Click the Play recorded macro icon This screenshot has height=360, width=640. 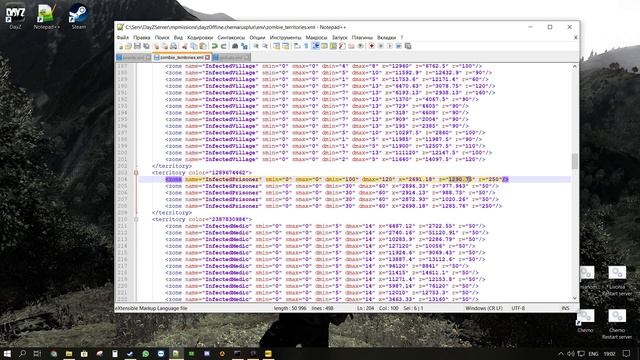tap(389, 46)
